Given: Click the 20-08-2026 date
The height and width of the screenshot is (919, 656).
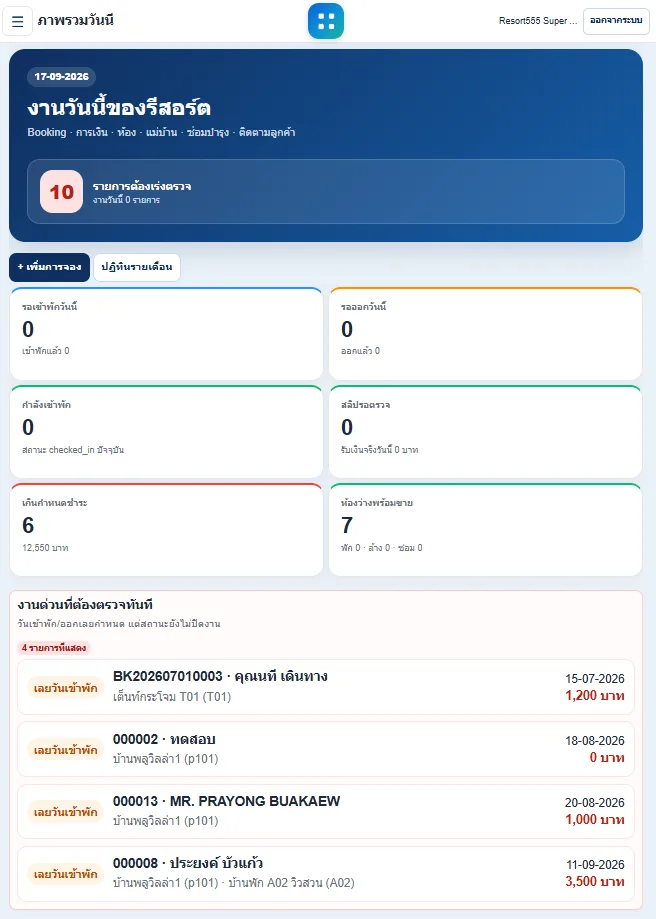Looking at the screenshot, I should click(594, 803).
